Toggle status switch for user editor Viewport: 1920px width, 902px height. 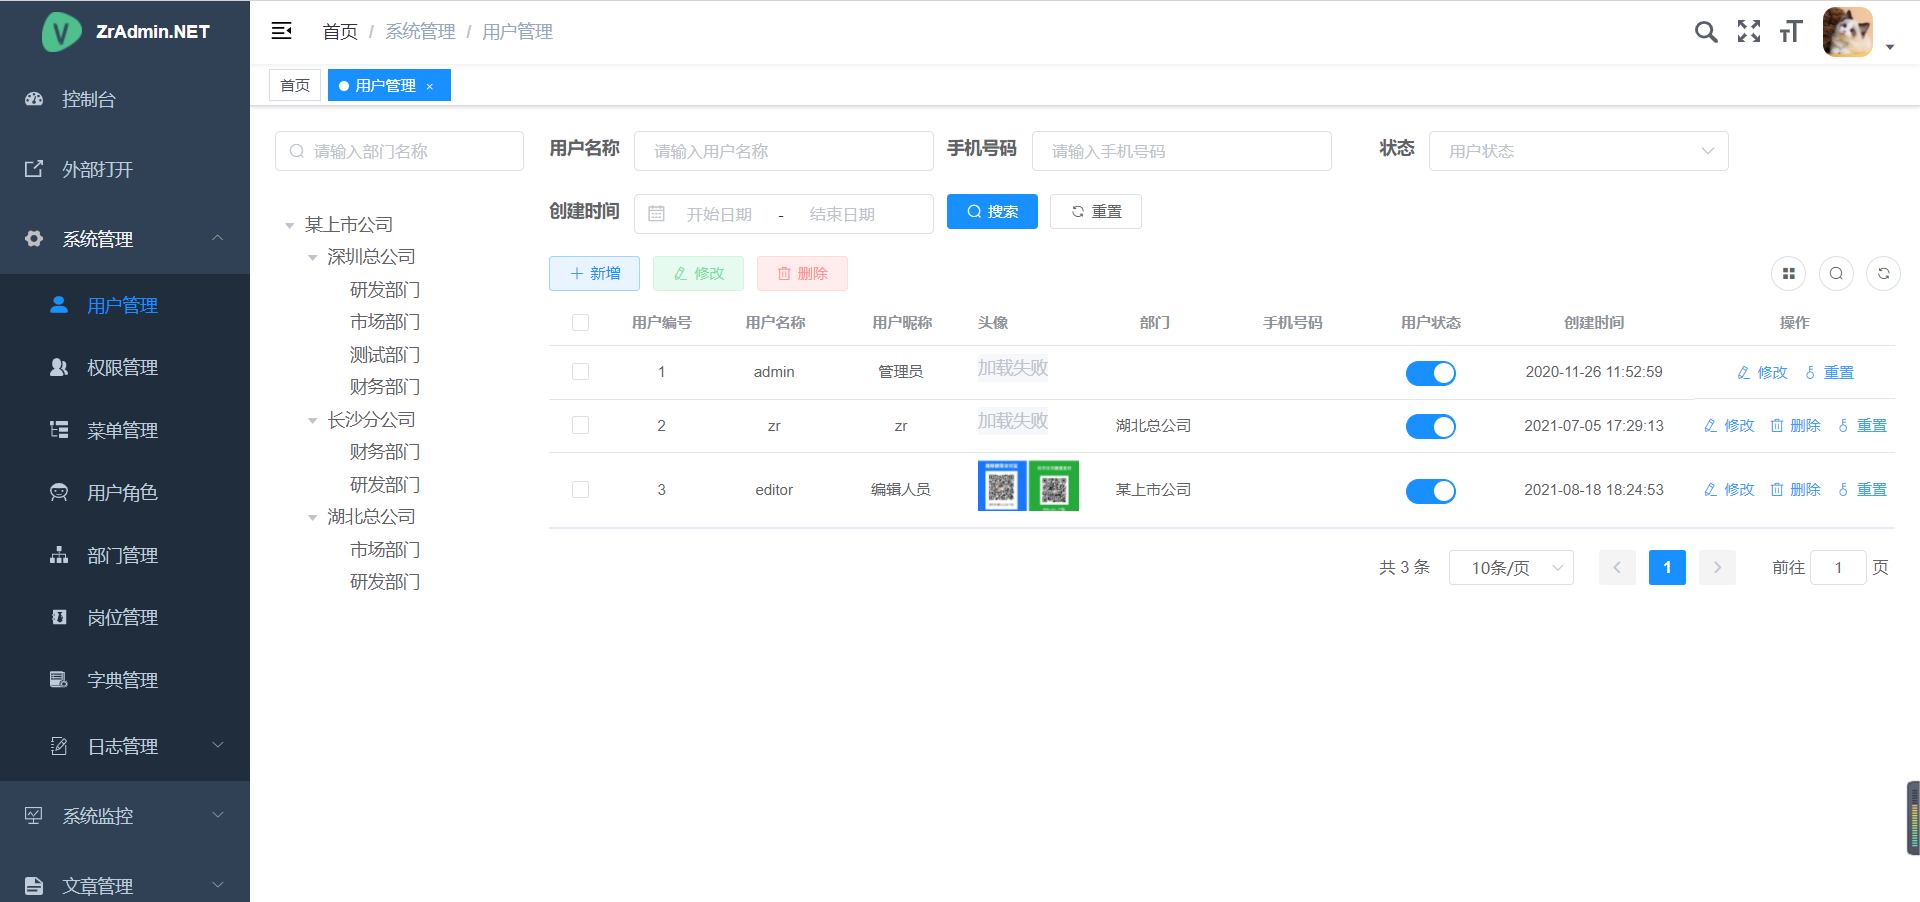[1430, 491]
